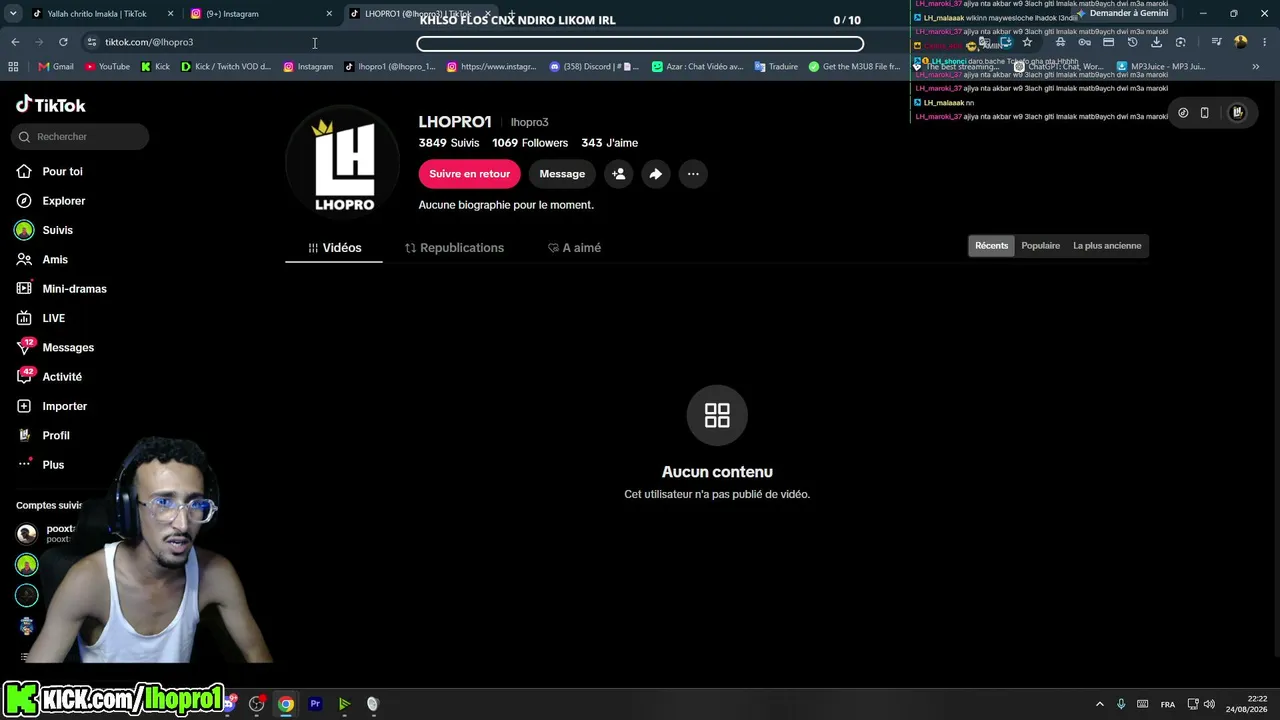Switch to the Republications tab
The height and width of the screenshot is (720, 1280).
pos(454,248)
